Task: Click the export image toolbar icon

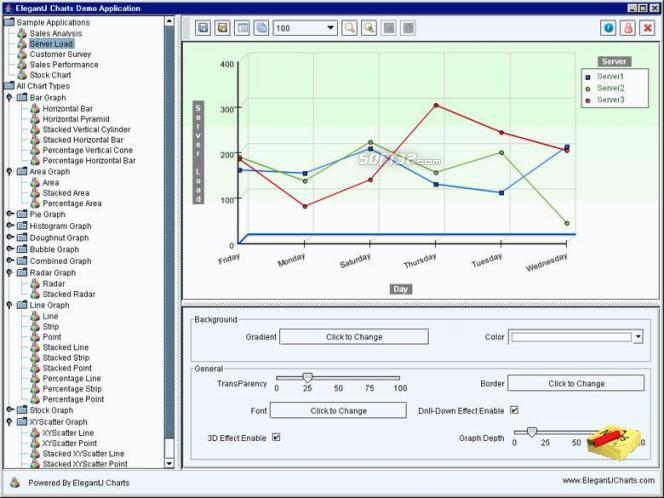Action: (222, 28)
